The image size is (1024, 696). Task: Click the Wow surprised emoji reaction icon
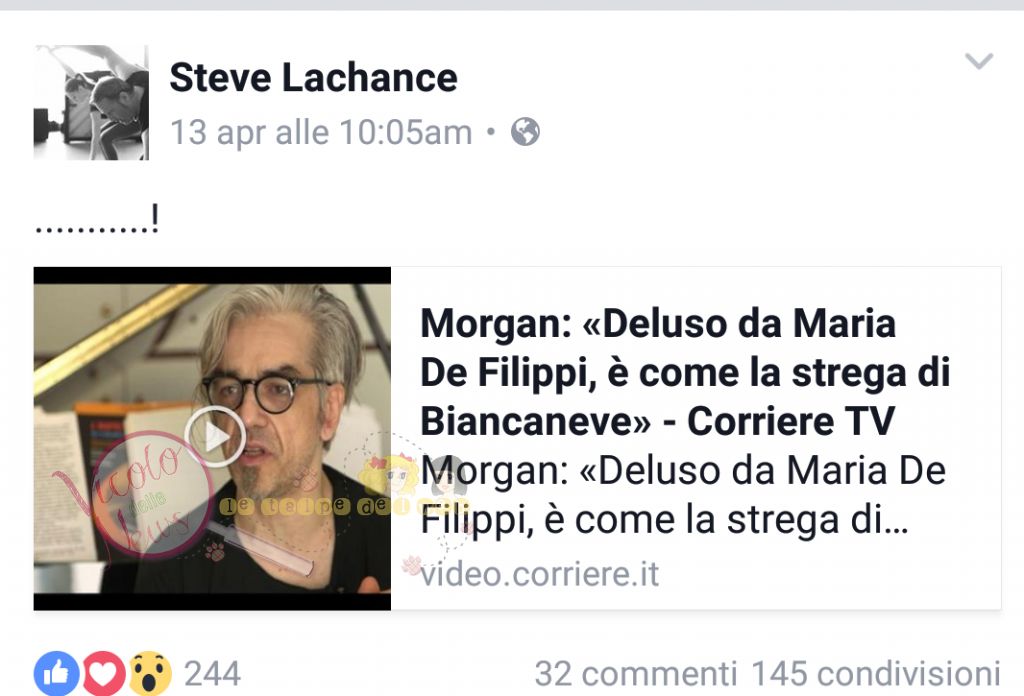[x=150, y=673]
